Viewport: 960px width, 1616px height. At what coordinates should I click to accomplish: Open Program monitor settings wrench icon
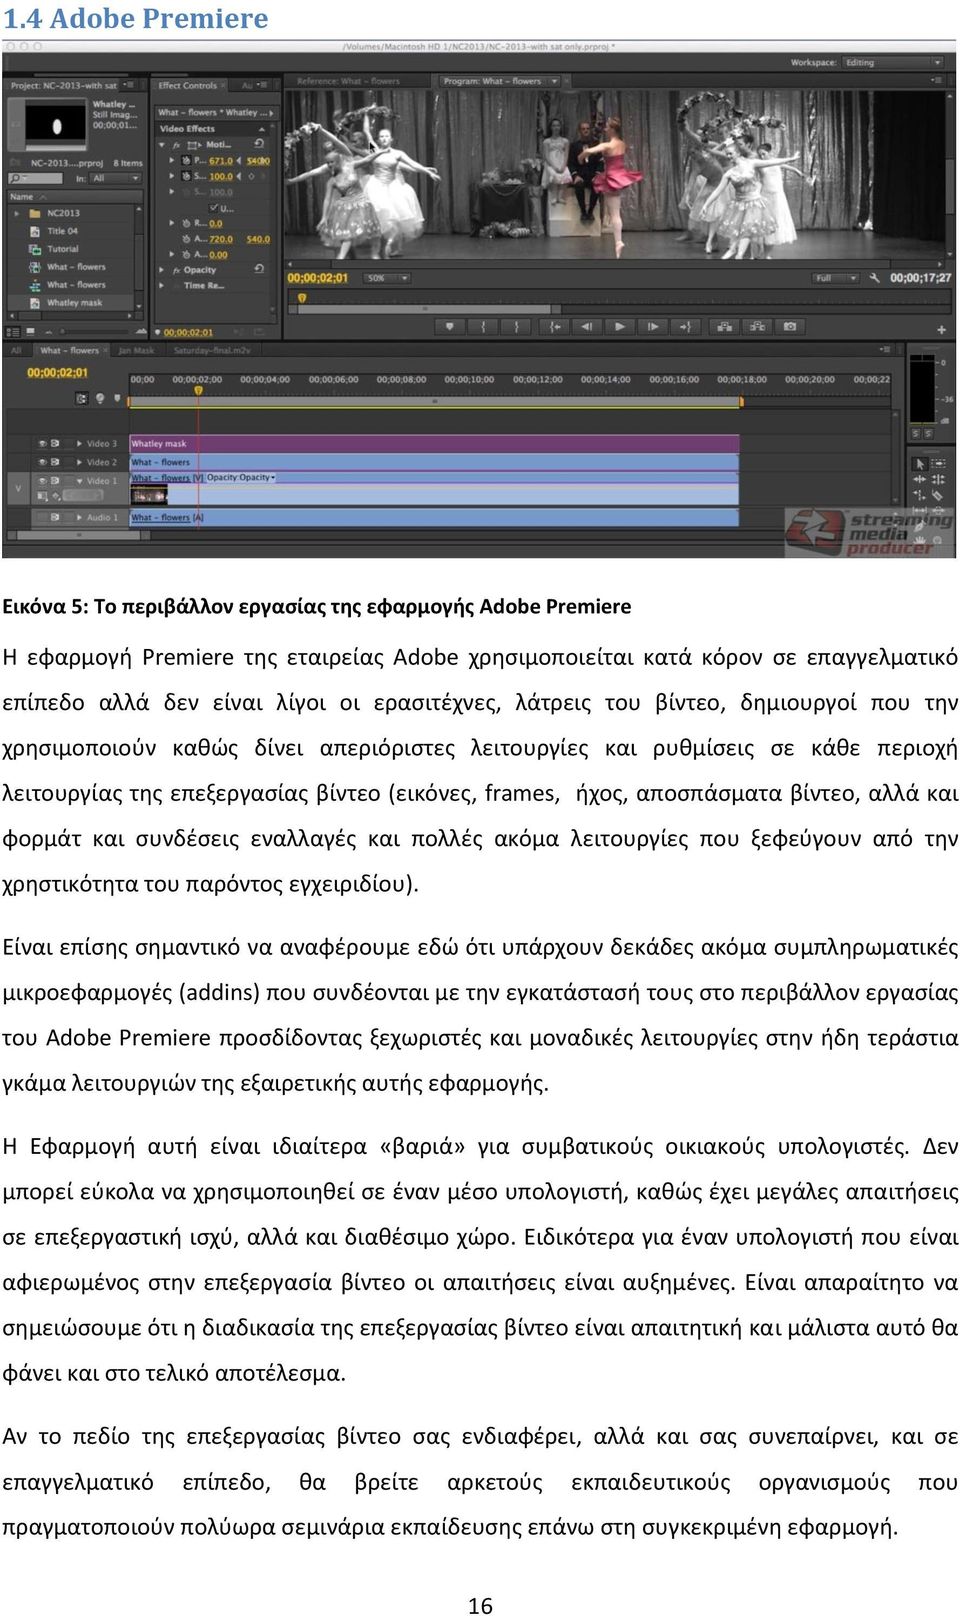click(874, 278)
